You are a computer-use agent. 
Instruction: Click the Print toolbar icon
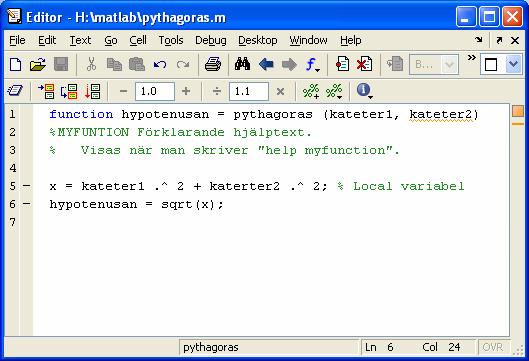click(213, 64)
